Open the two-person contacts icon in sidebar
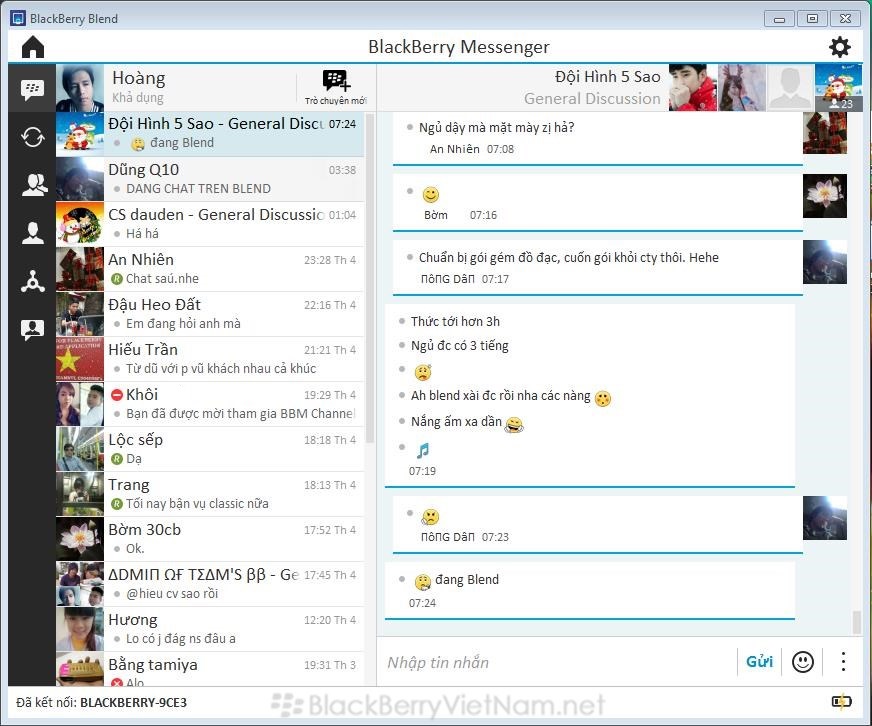This screenshot has height=726, width=872. (x=32, y=185)
